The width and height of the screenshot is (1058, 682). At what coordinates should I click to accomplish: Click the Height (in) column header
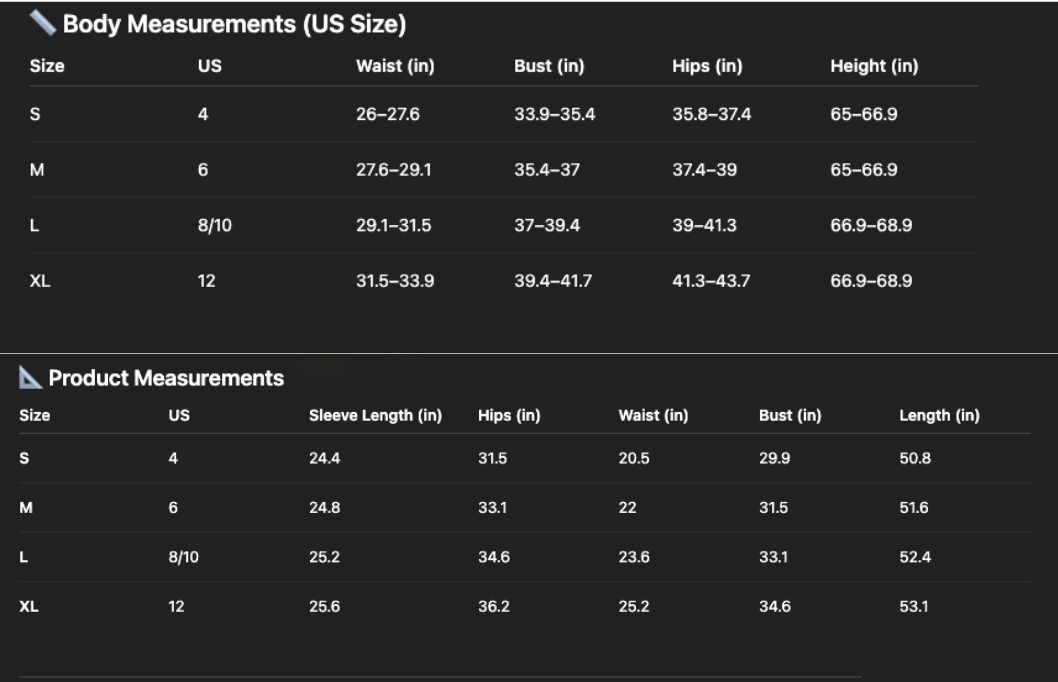click(873, 66)
